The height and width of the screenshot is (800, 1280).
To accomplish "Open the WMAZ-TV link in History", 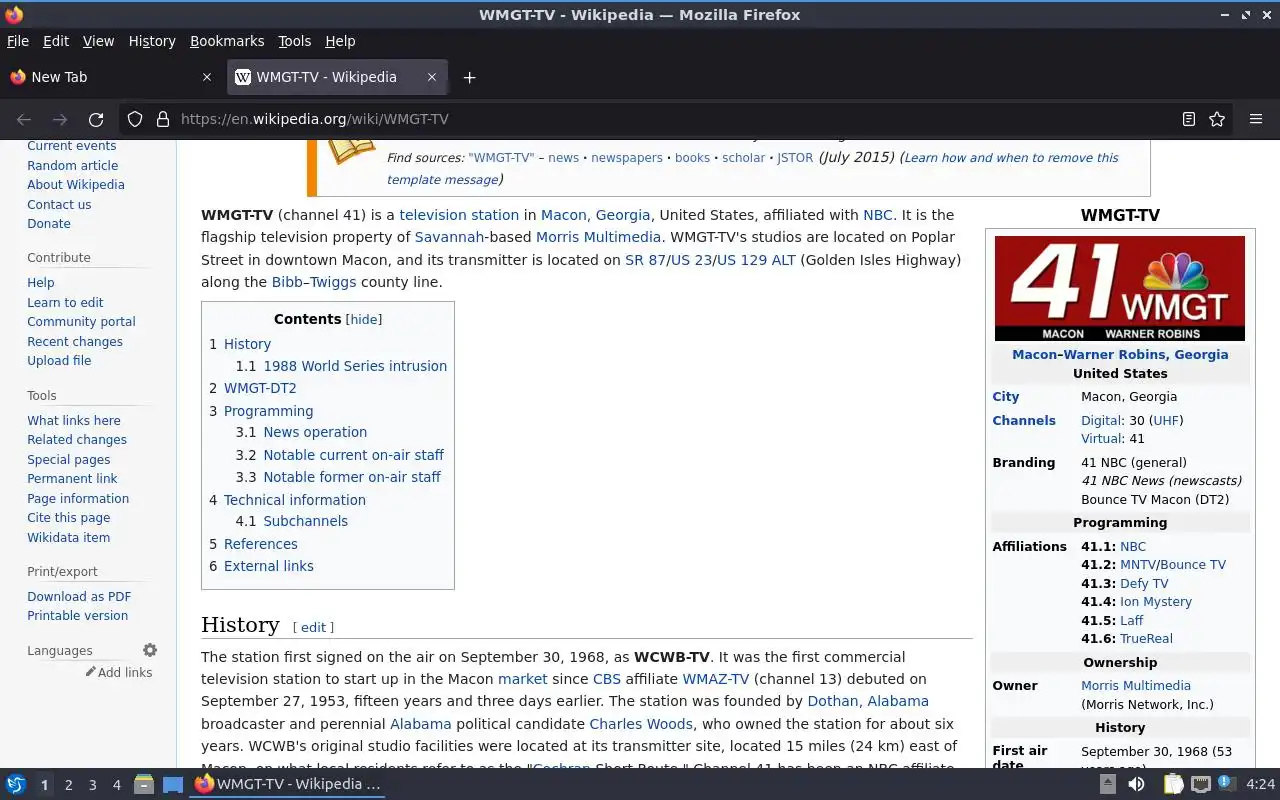I will click(x=716, y=679).
